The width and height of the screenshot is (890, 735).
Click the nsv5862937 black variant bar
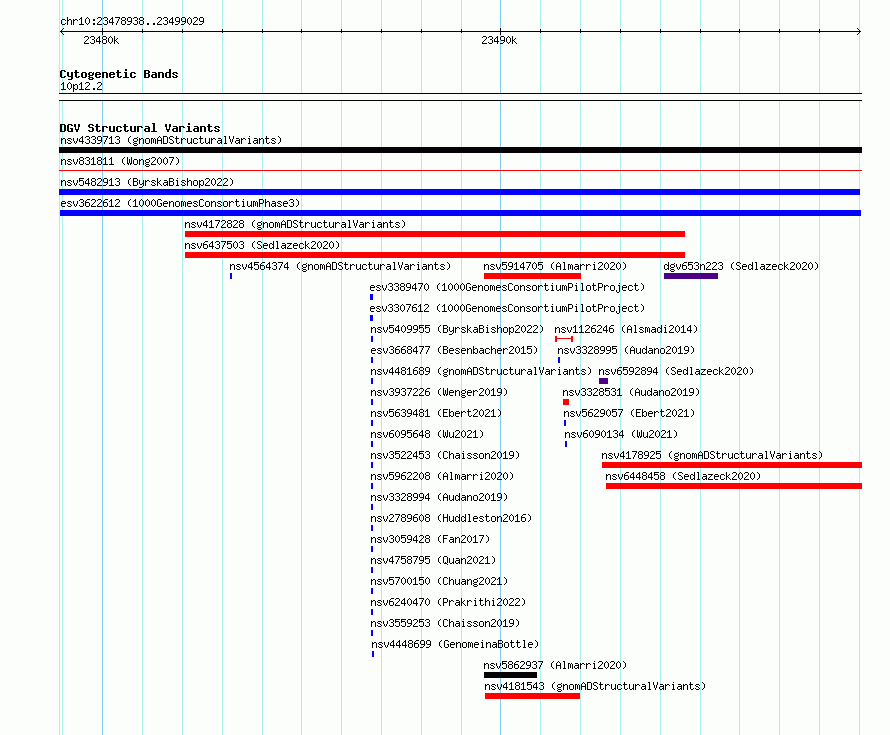point(510,675)
